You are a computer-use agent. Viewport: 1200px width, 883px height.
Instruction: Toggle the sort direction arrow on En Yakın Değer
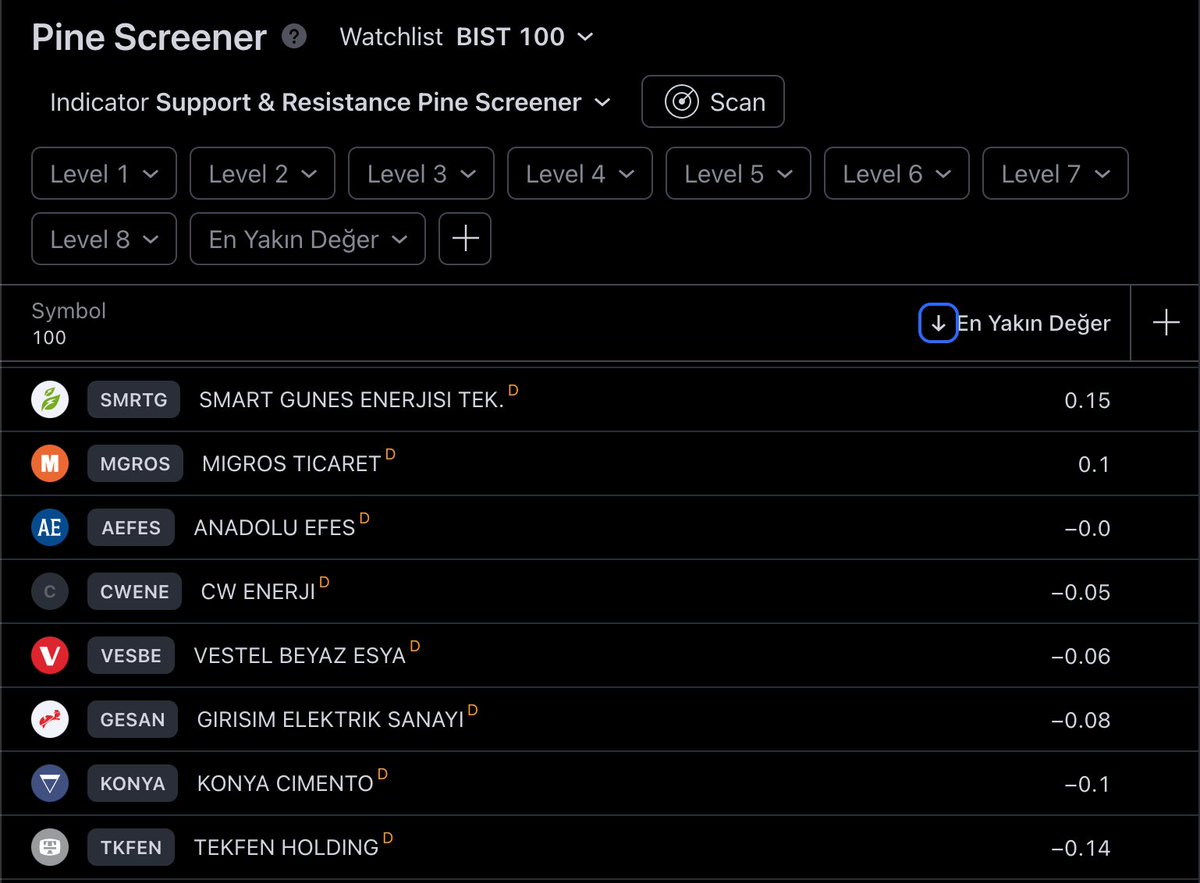coord(938,323)
